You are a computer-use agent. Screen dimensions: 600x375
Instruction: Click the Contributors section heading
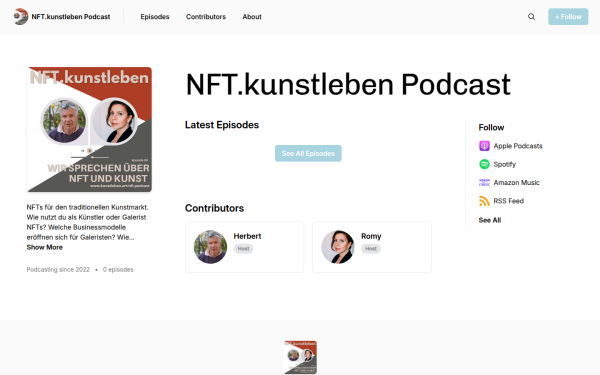(214, 208)
